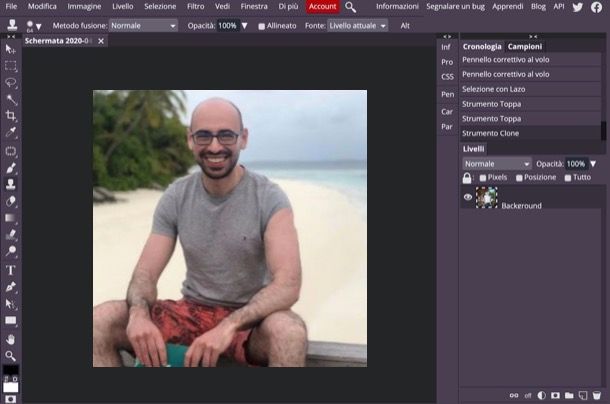Create a new folder in Livelli

pyautogui.click(x=569, y=395)
